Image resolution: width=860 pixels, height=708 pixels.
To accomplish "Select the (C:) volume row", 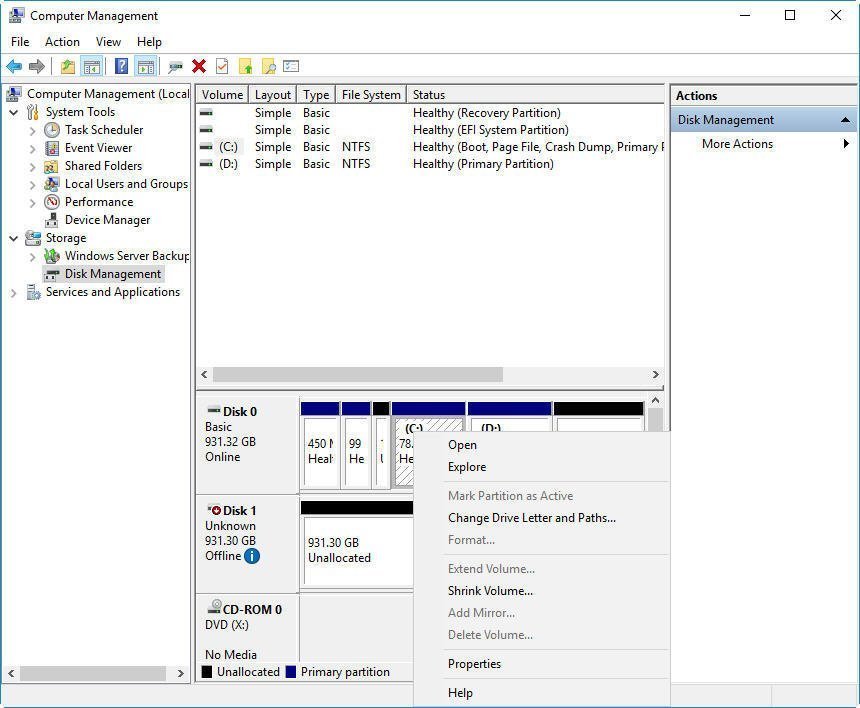I will [x=431, y=148].
